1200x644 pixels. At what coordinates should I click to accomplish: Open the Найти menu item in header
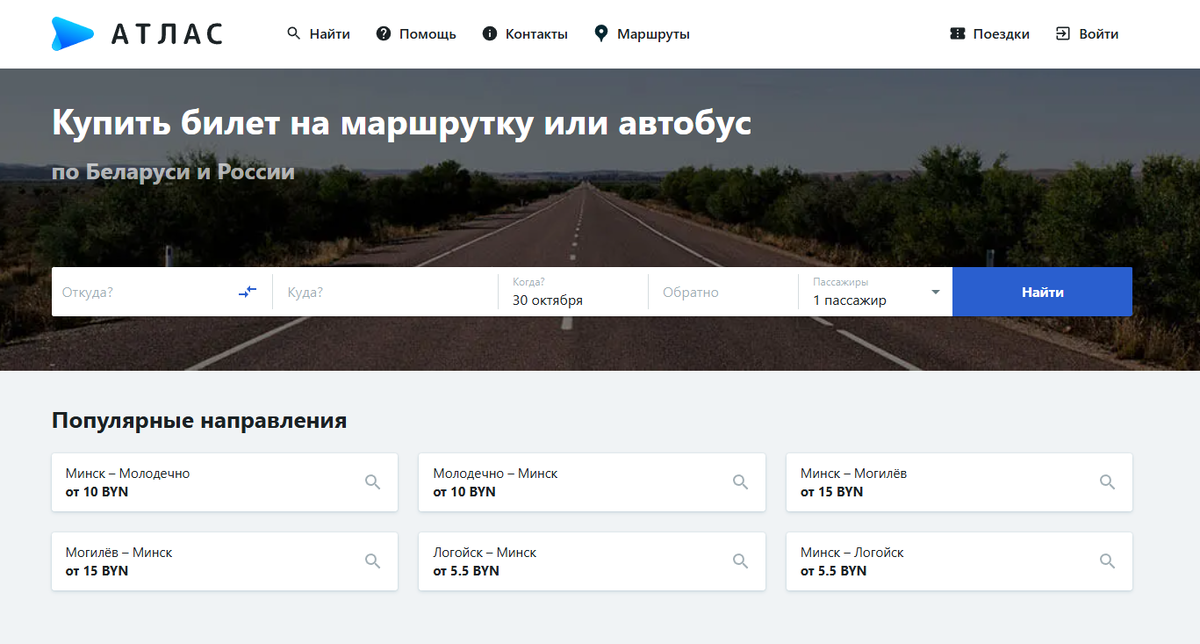(319, 34)
